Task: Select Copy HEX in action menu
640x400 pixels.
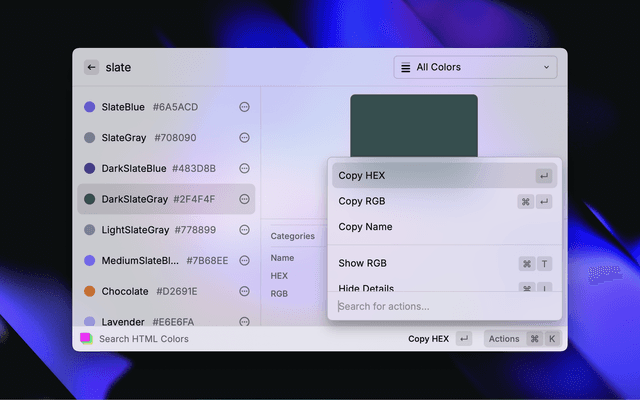Action: [x=362, y=176]
